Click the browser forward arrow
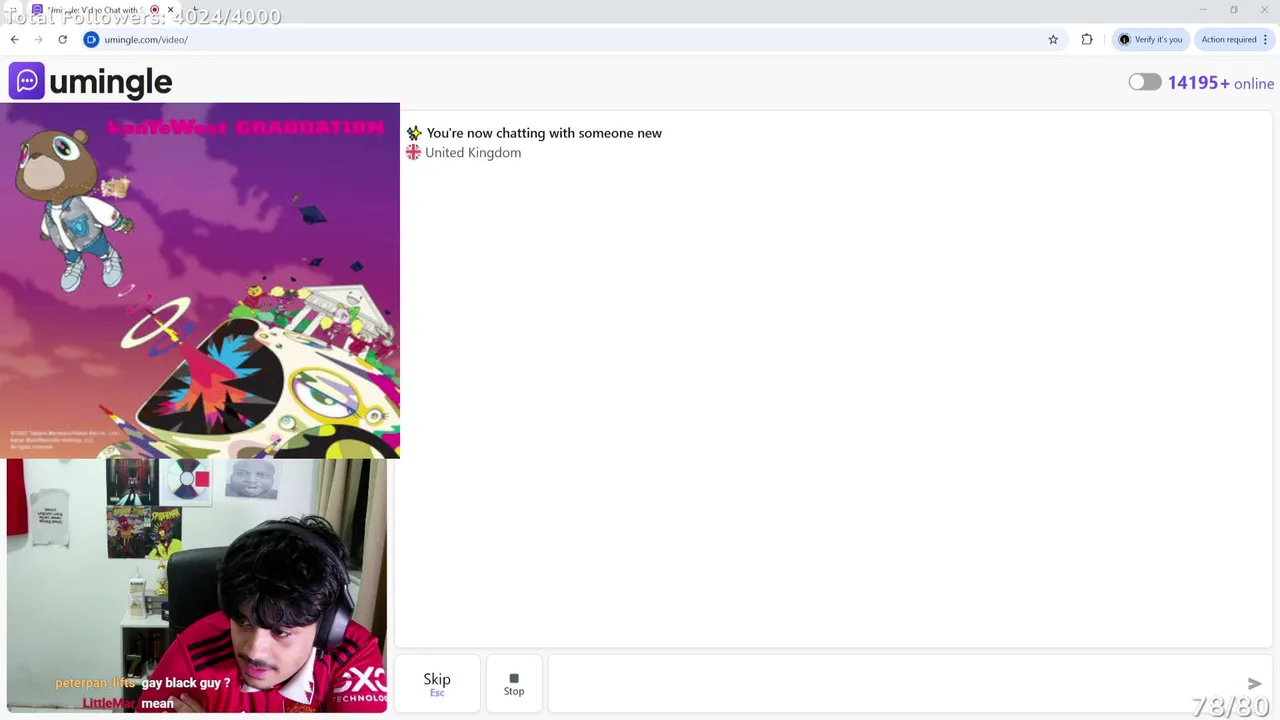This screenshot has width=1280, height=720. pos(38,39)
